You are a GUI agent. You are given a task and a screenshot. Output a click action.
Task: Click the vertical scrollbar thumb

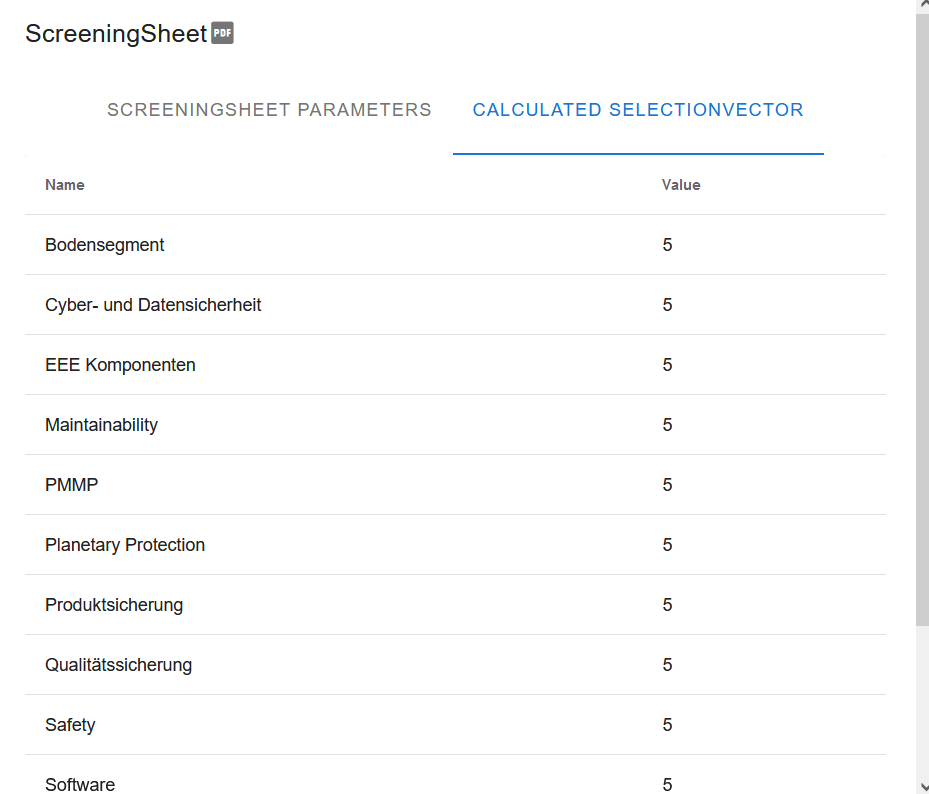pos(922,319)
